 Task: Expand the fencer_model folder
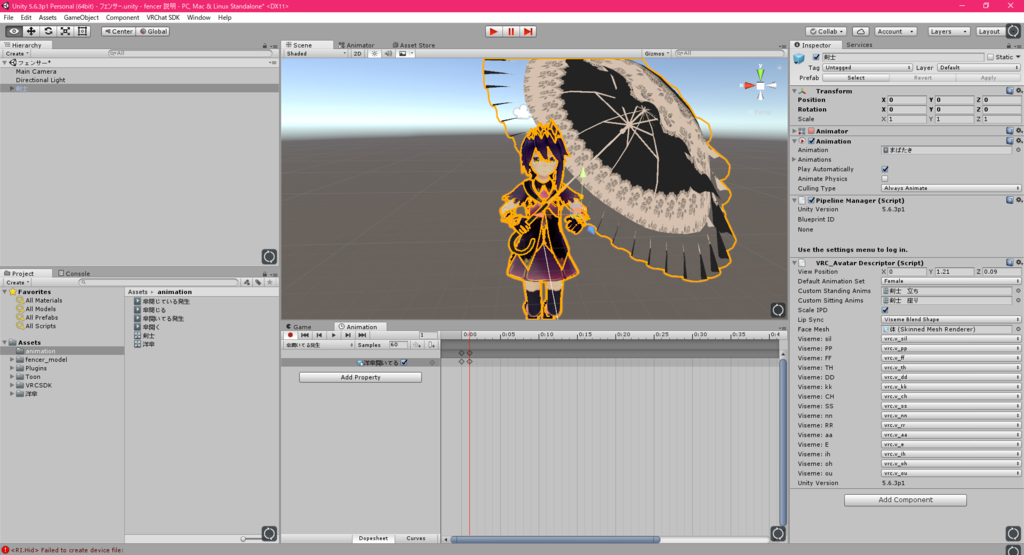pos(12,360)
